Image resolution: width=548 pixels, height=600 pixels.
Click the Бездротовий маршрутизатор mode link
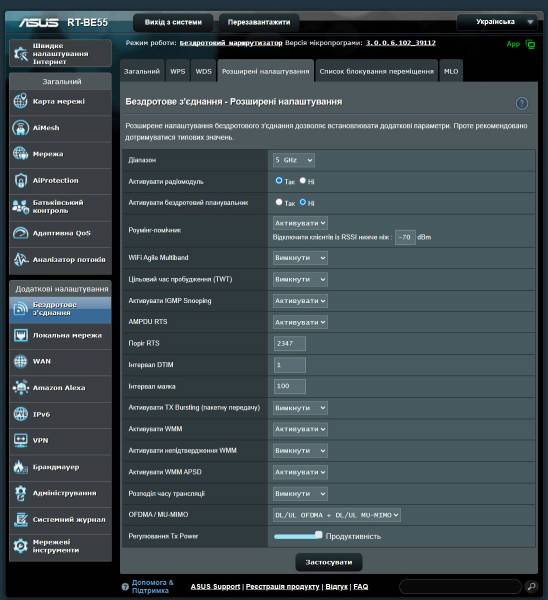coord(231,43)
